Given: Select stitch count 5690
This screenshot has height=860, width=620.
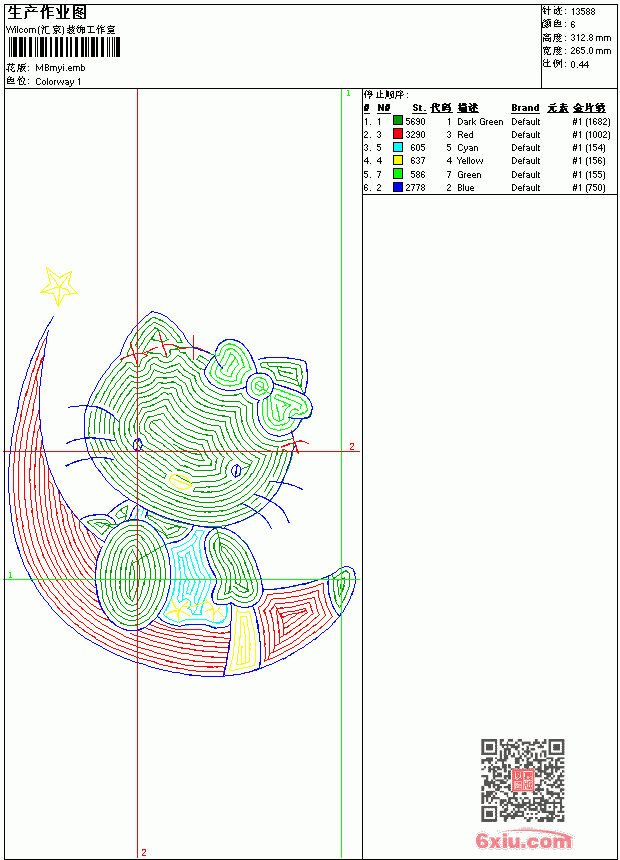Looking at the screenshot, I should tap(415, 121).
